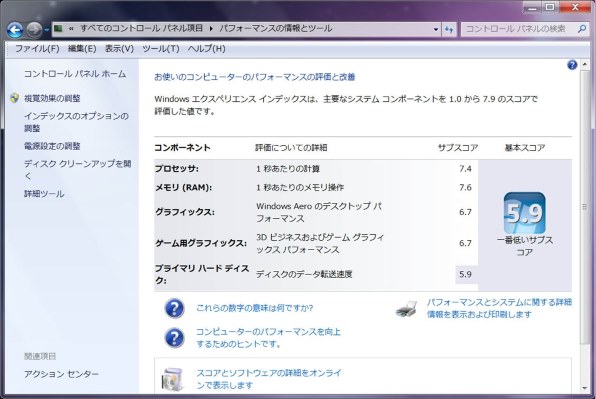Open アクション センター link

click(61, 374)
